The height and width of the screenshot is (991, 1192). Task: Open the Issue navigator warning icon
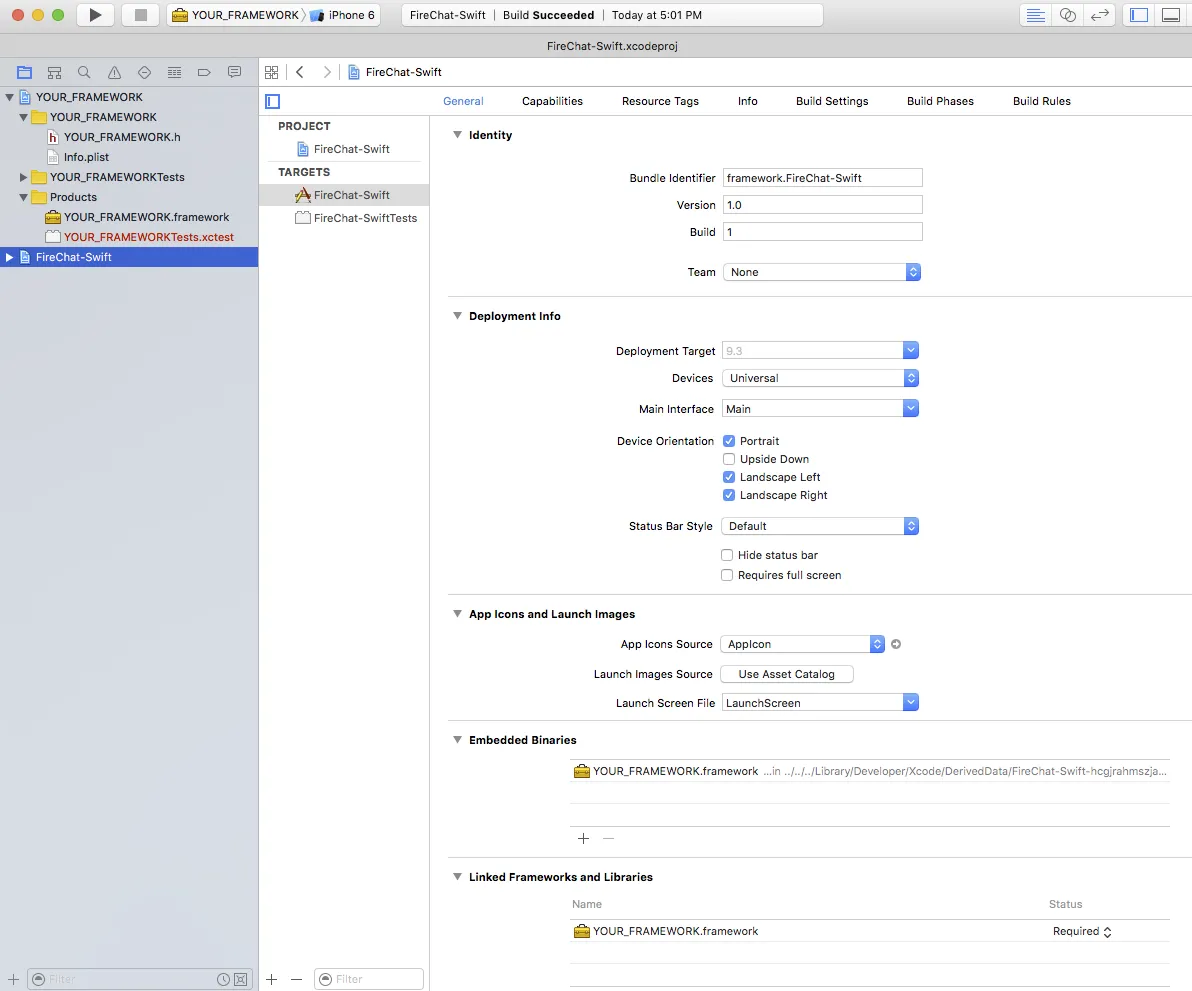(114, 72)
